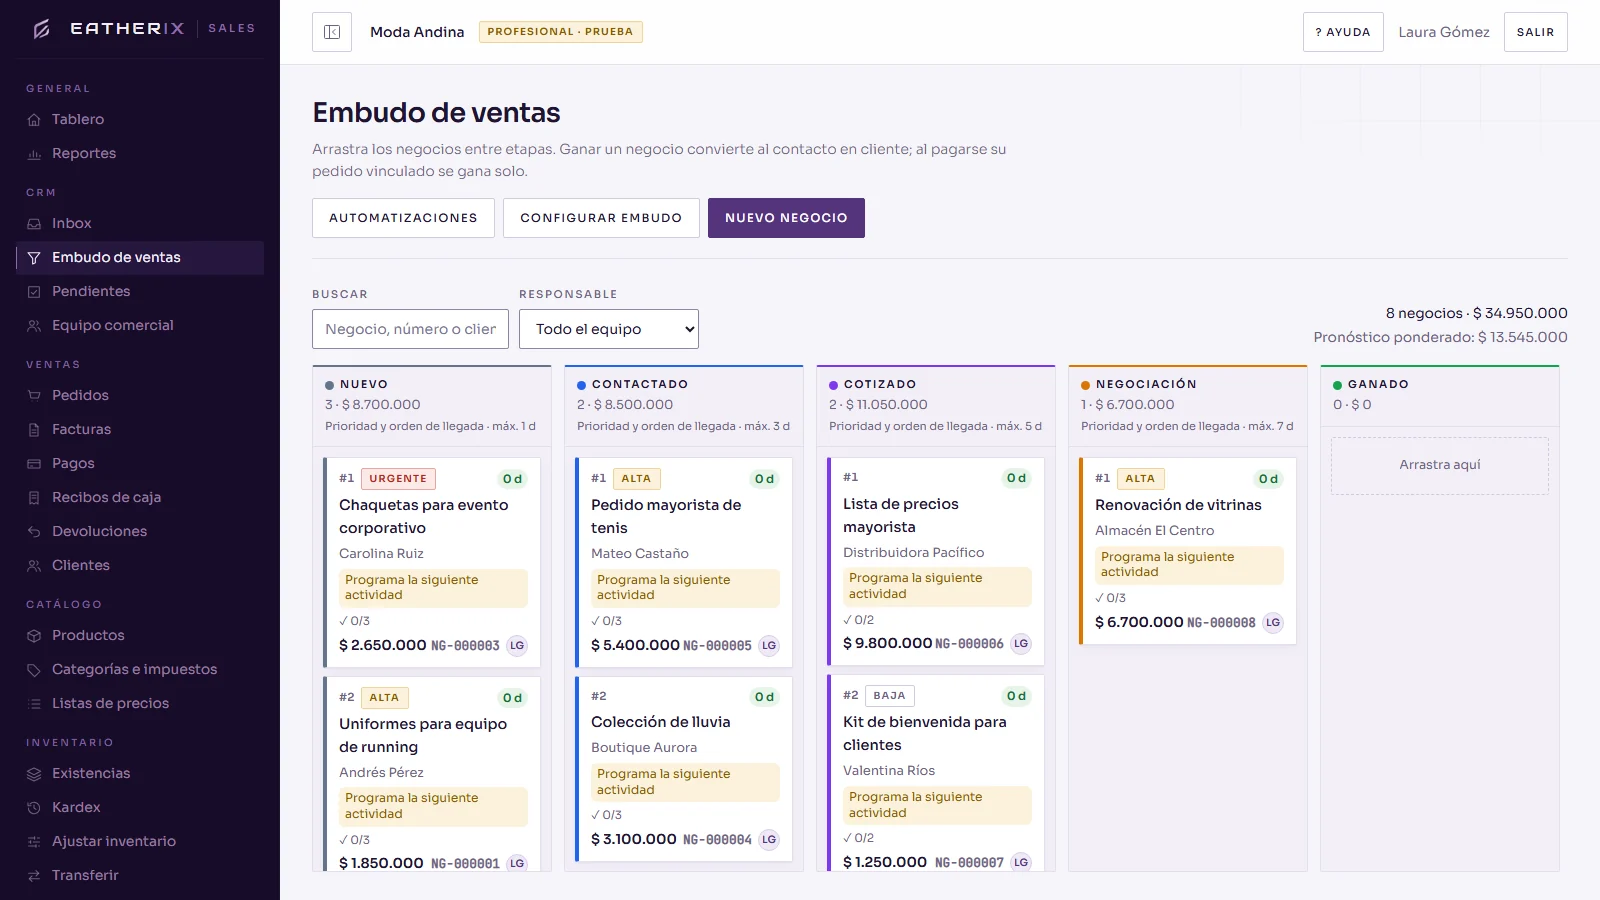This screenshot has width=1600, height=900.
Task: Click the 'Arrastra aquí' drop zone in Ganado
Action: [x=1440, y=465]
